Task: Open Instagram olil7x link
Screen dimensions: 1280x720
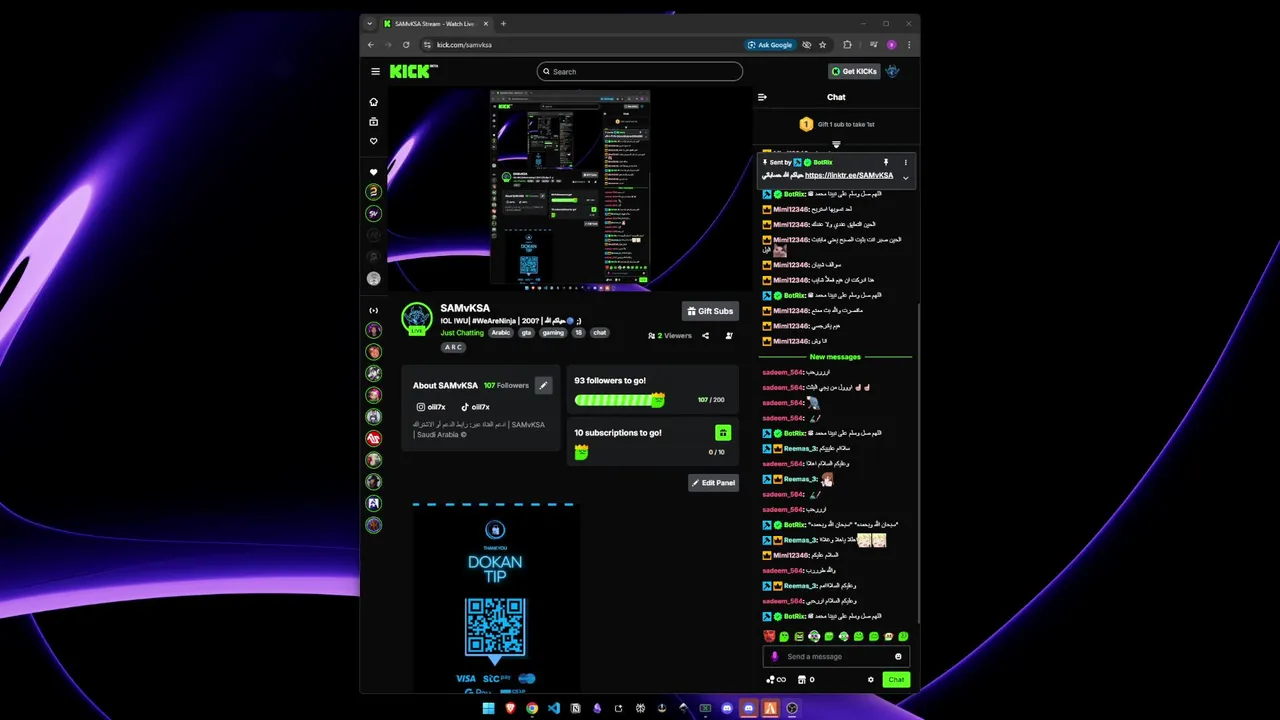Action: click(x=431, y=407)
